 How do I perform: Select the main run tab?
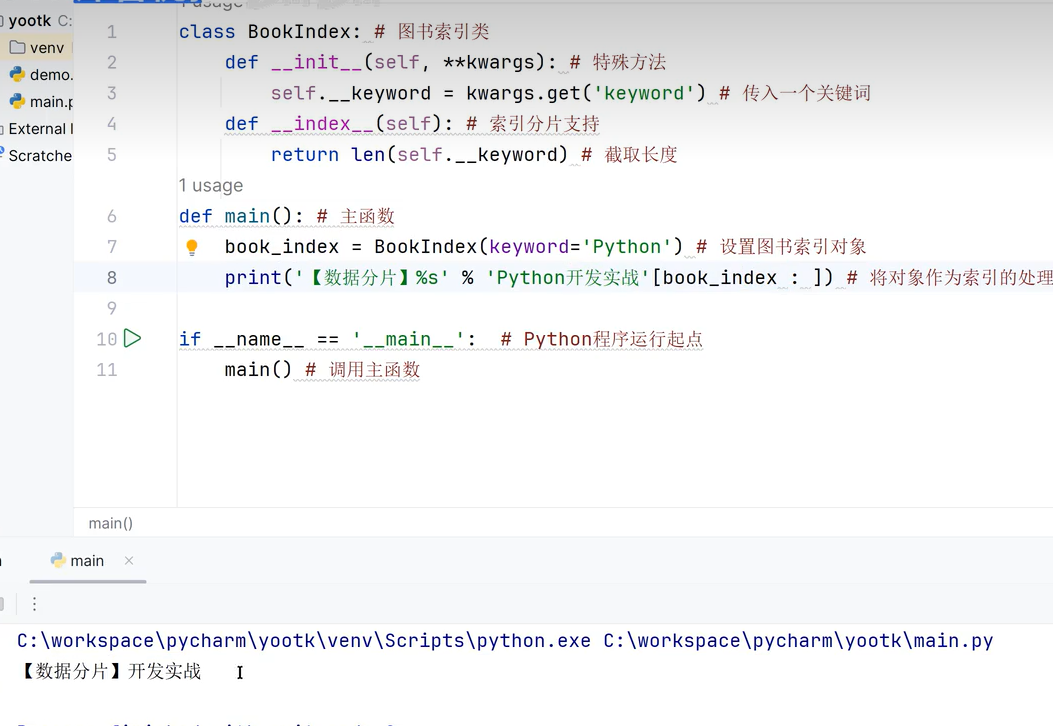[87, 561]
